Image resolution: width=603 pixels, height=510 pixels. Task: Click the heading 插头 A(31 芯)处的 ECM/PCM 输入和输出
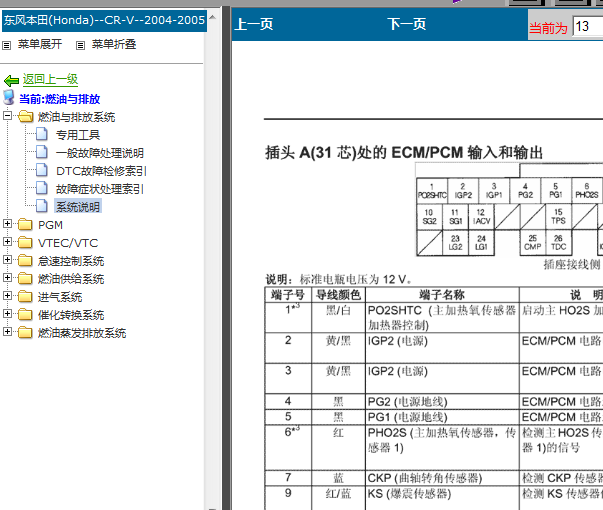(x=404, y=152)
